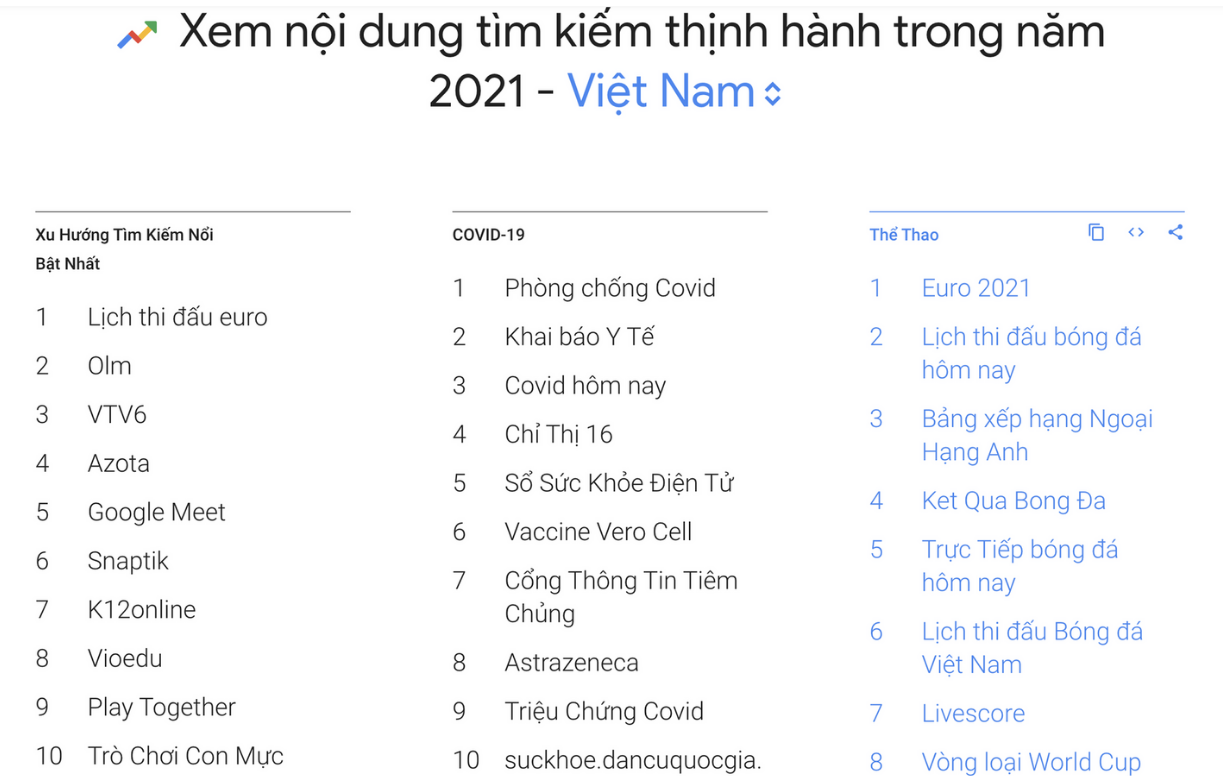The image size is (1223, 781).
Task: Click the Thể Thao category heading
Action: click(x=904, y=235)
